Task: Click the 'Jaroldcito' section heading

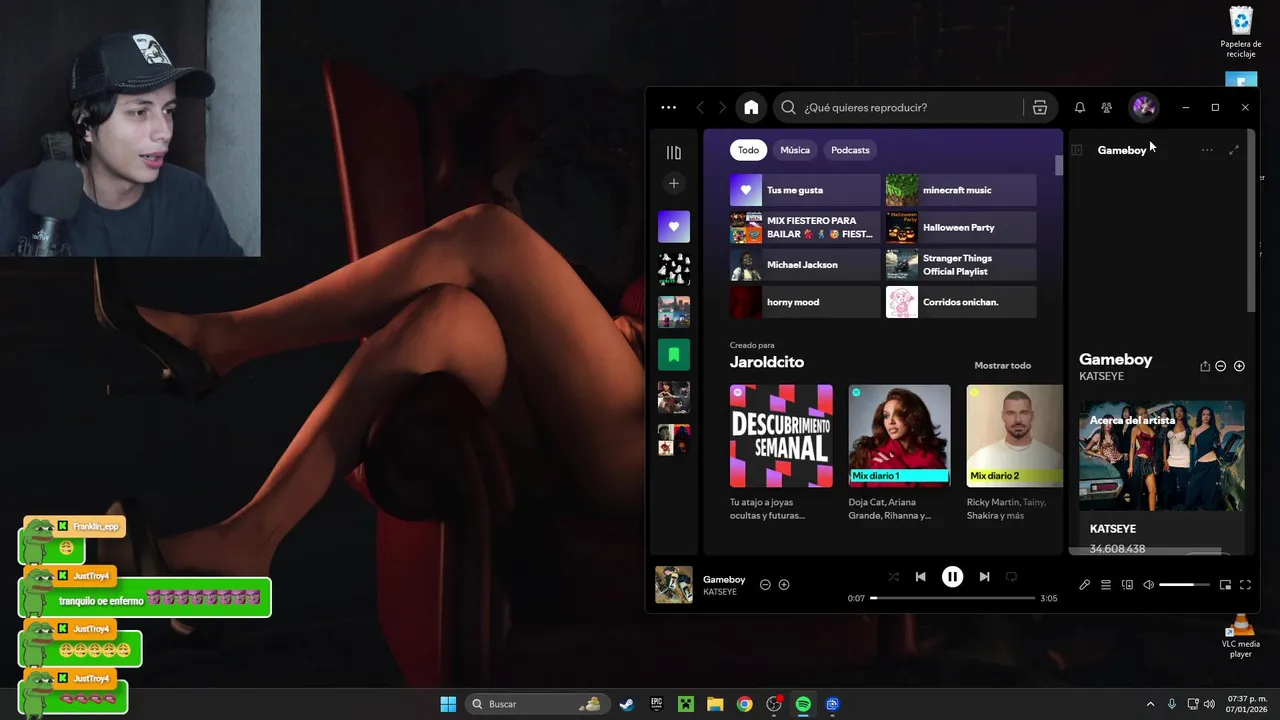Action: 767,362
